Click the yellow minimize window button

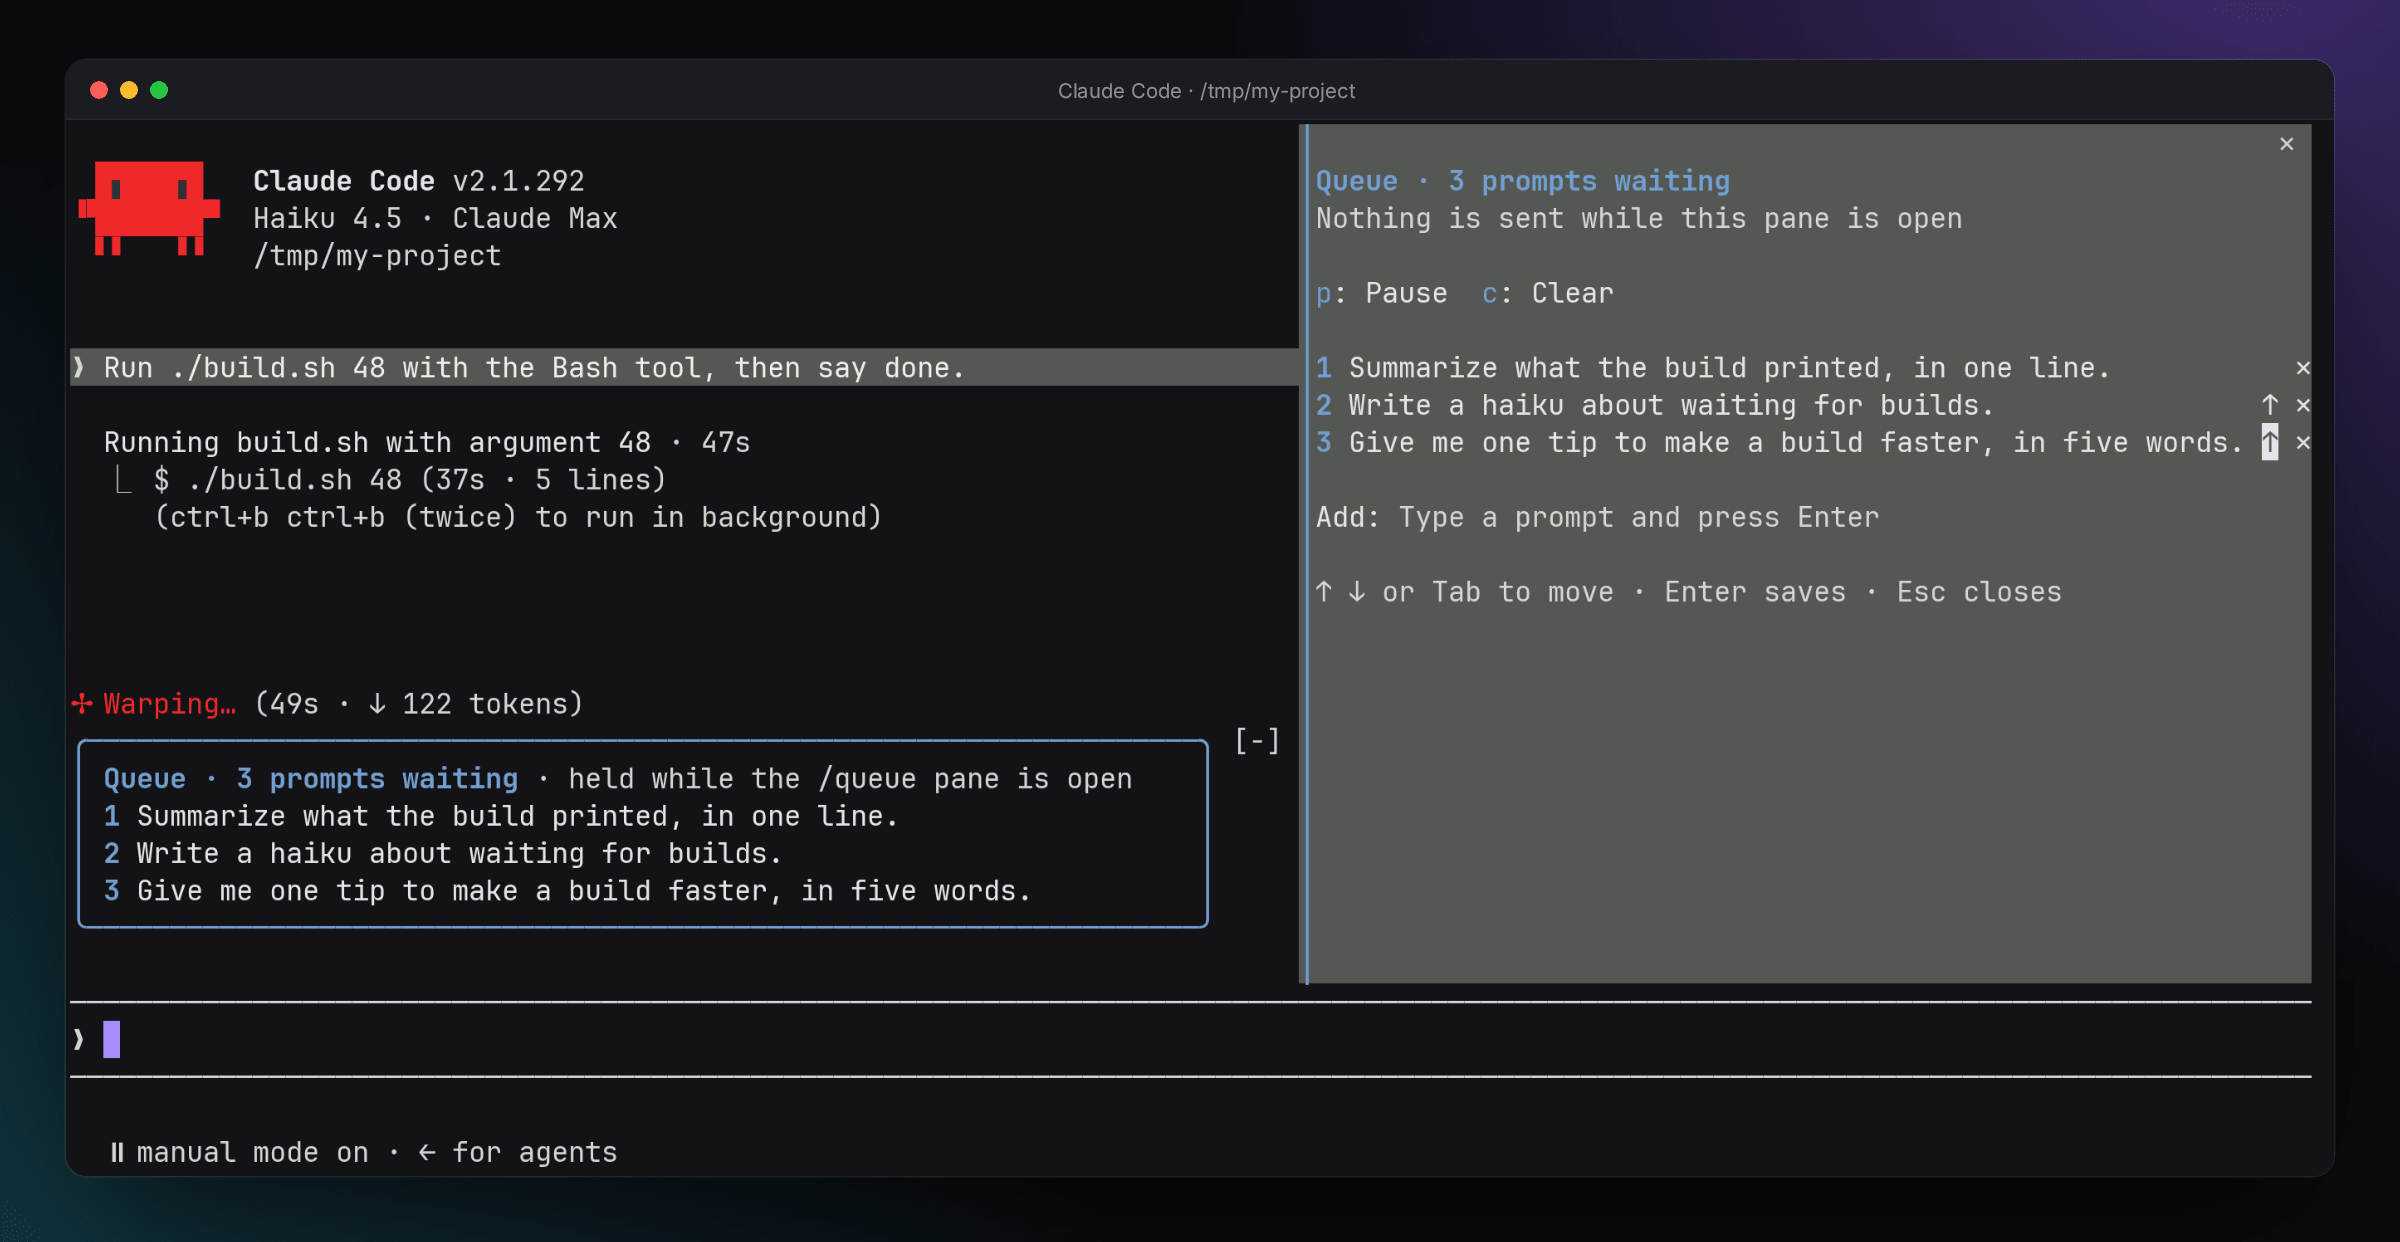point(129,90)
